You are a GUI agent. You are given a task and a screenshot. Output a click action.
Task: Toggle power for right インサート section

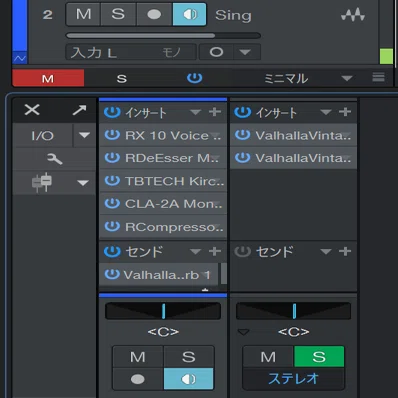tap(243, 112)
